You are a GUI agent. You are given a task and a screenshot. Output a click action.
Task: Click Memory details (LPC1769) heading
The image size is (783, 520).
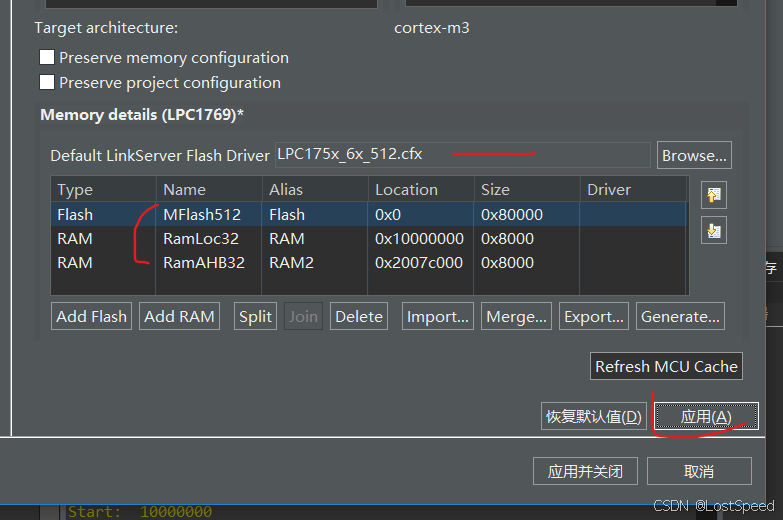(142, 114)
